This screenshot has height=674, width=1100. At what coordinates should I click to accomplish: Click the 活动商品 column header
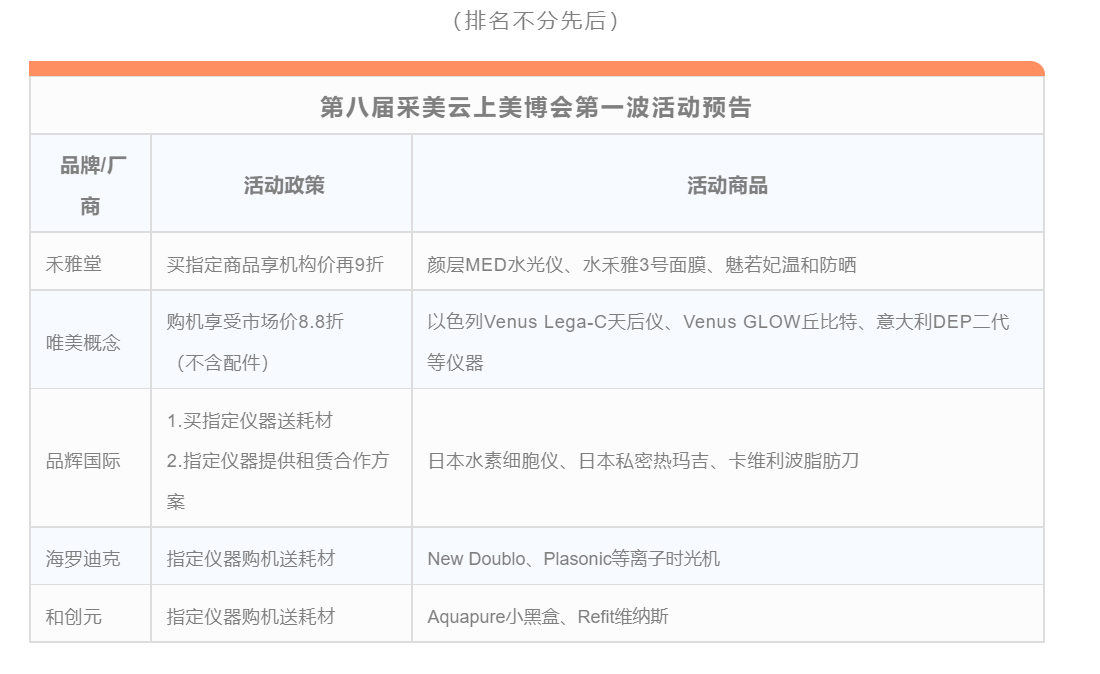click(727, 185)
